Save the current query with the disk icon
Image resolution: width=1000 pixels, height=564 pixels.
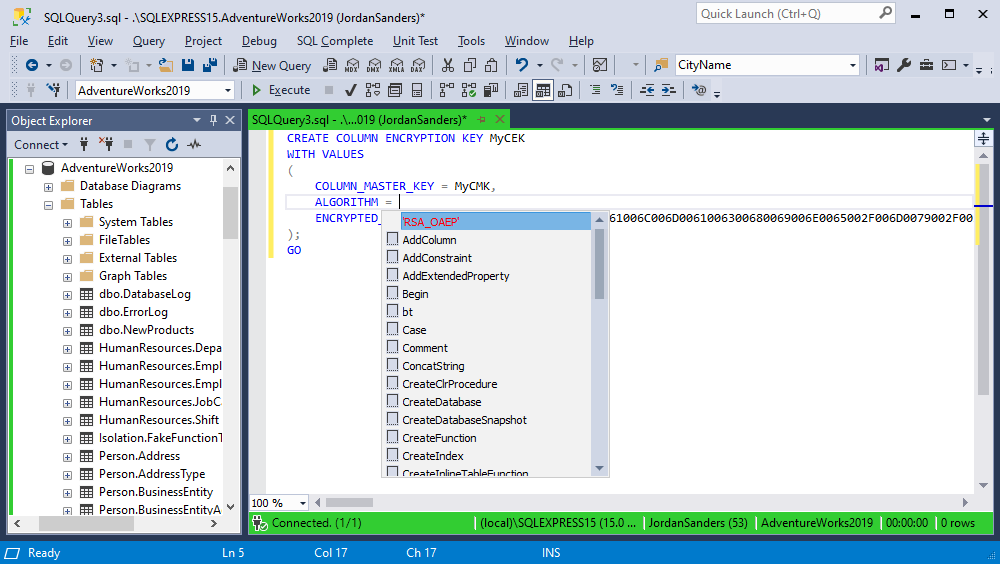[188, 65]
